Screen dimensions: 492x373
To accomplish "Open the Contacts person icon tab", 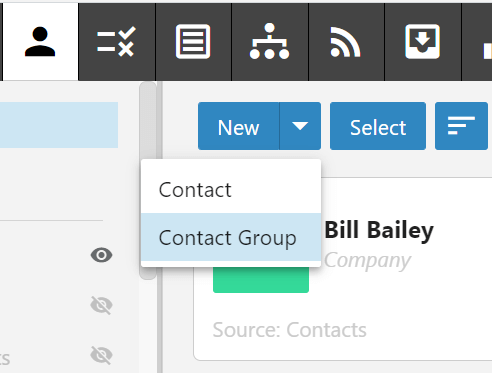I will [x=40, y=42].
